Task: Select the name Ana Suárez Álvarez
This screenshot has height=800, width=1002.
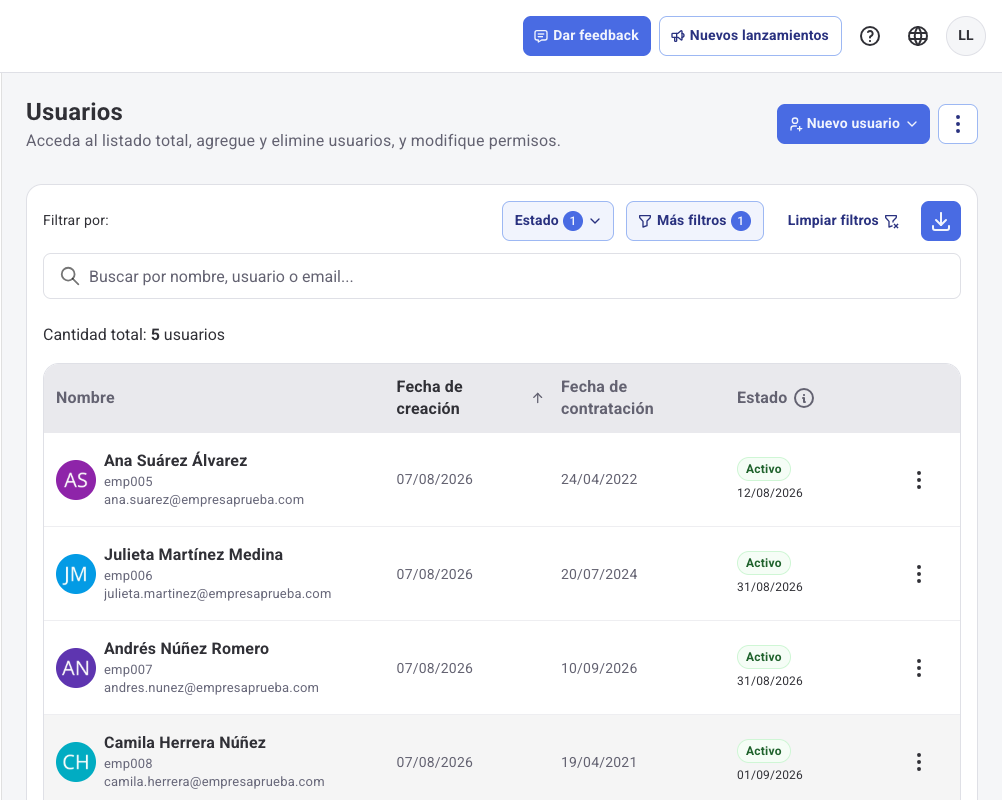Action: pos(176,460)
